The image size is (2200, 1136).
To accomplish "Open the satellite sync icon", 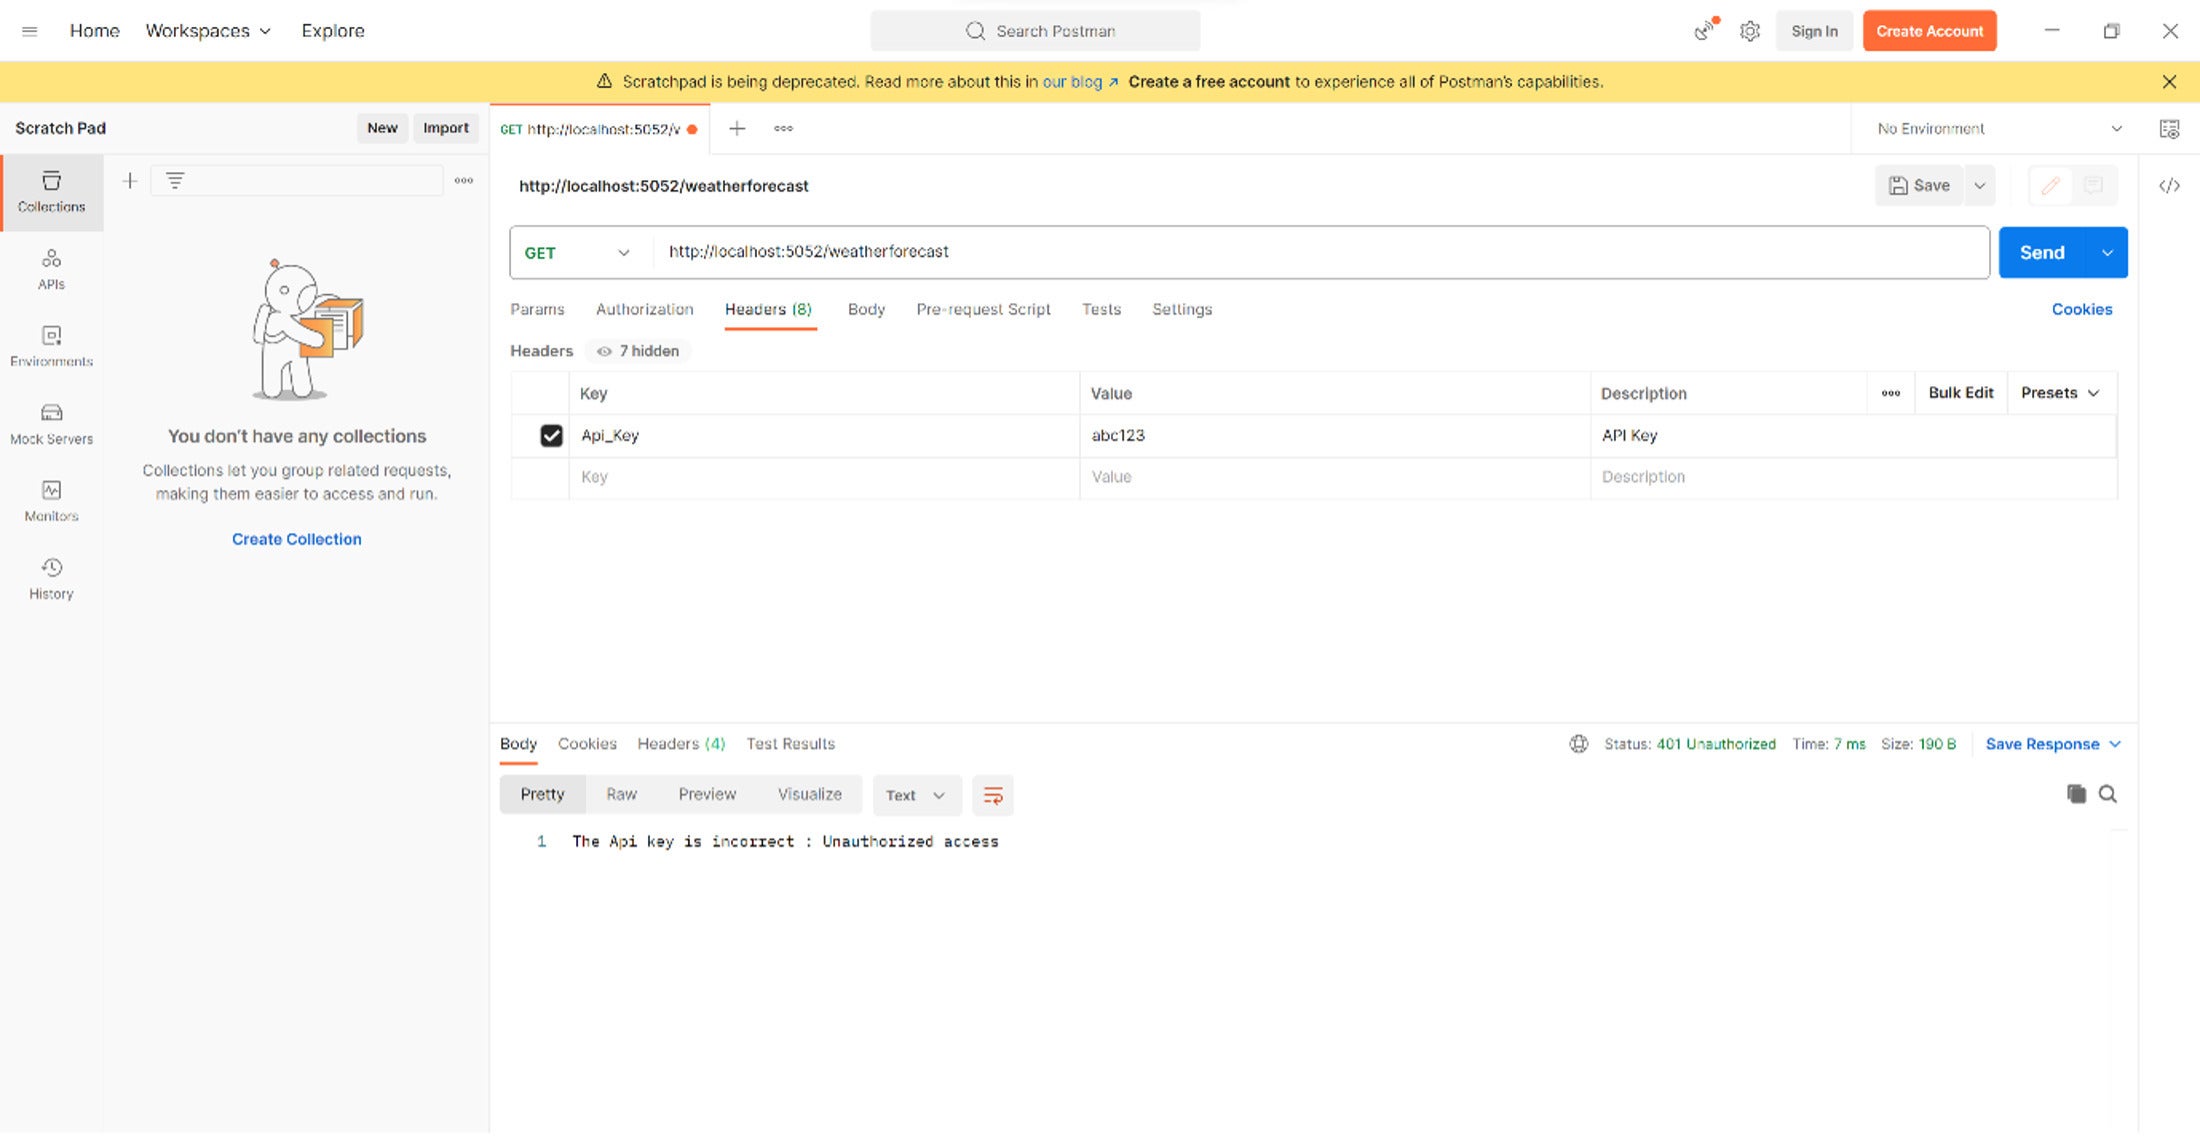I will tap(1705, 31).
